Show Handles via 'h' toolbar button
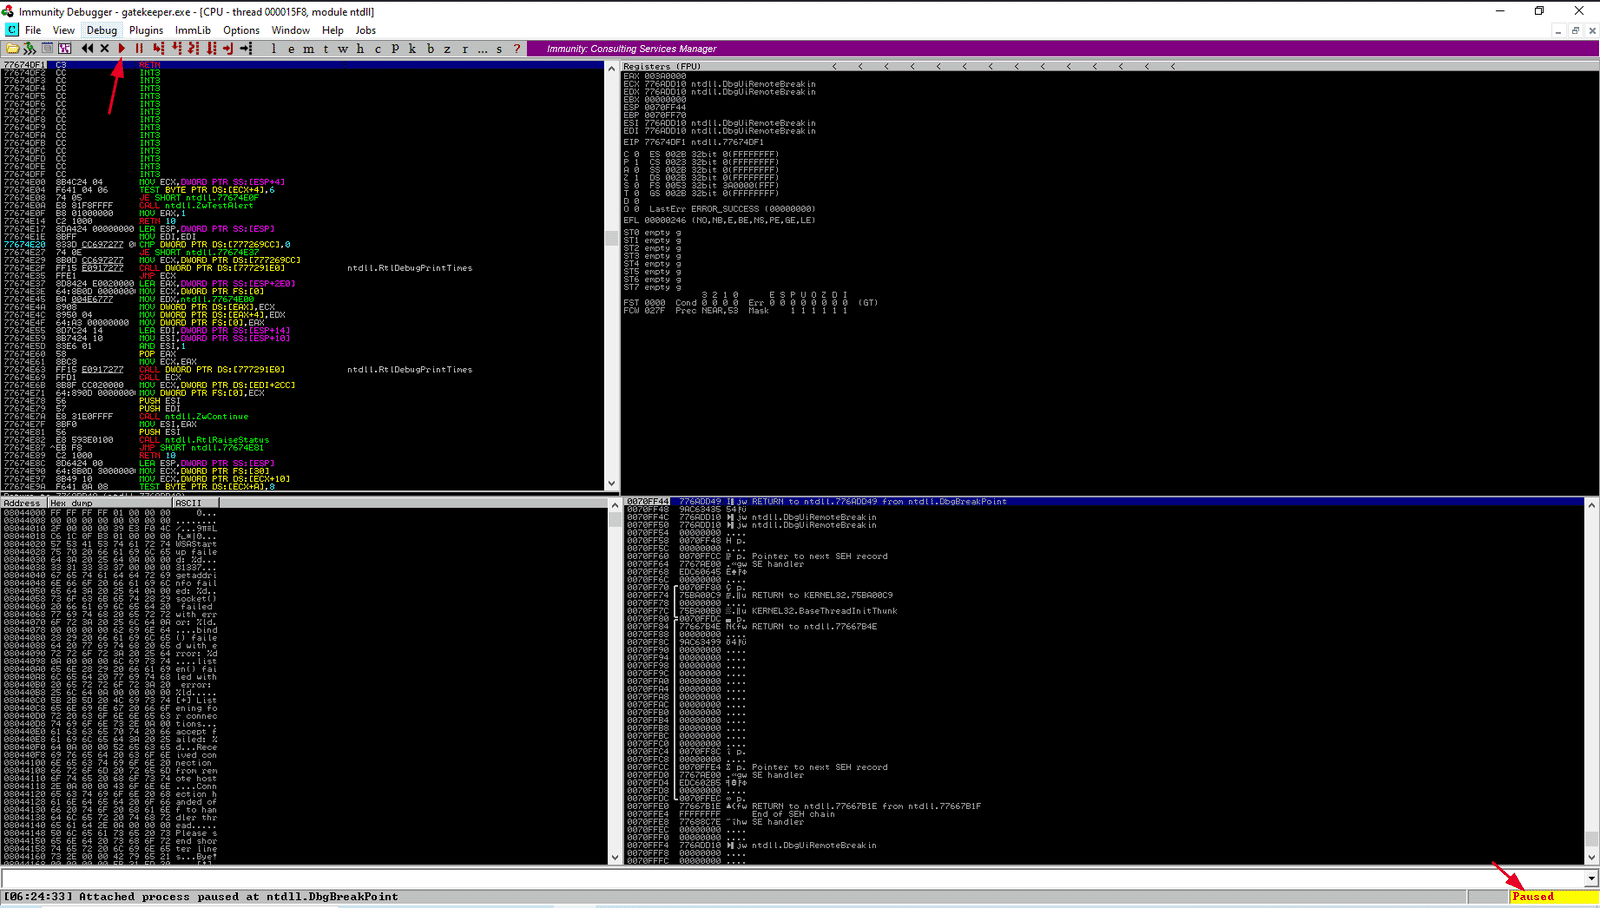Image resolution: width=1600 pixels, height=908 pixels. (x=360, y=48)
